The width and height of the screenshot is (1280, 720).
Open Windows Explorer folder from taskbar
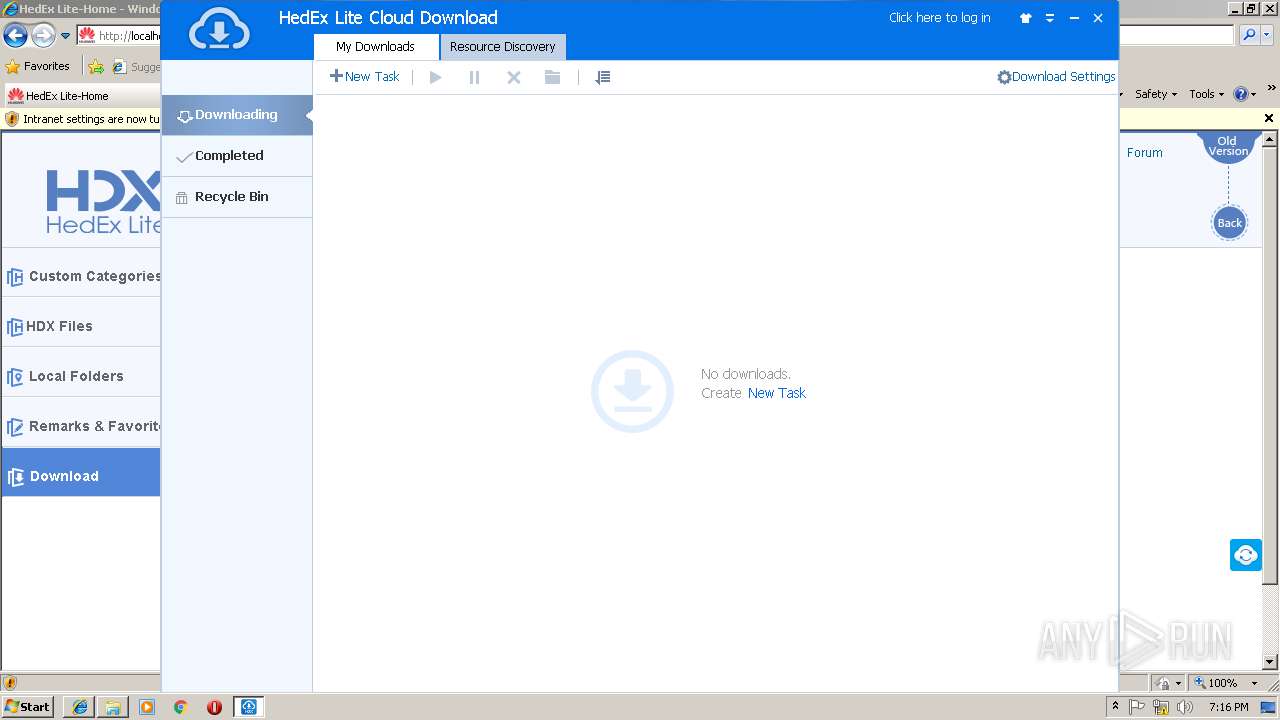(x=113, y=707)
